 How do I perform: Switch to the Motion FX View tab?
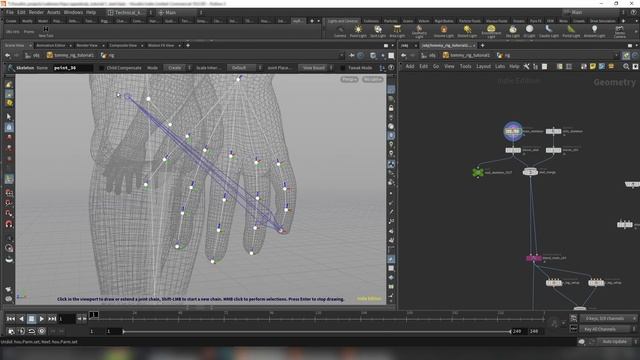161,45
